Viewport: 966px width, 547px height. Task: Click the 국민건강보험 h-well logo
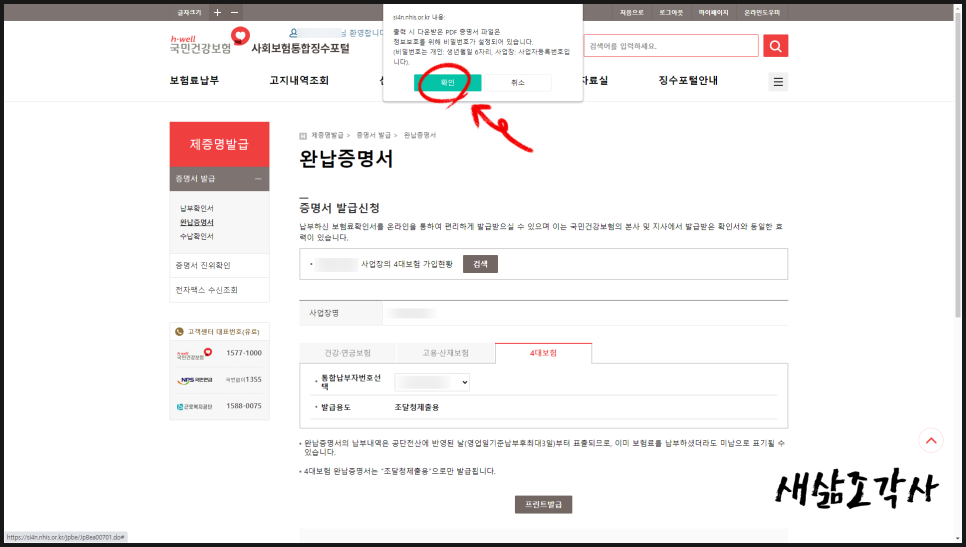point(208,42)
